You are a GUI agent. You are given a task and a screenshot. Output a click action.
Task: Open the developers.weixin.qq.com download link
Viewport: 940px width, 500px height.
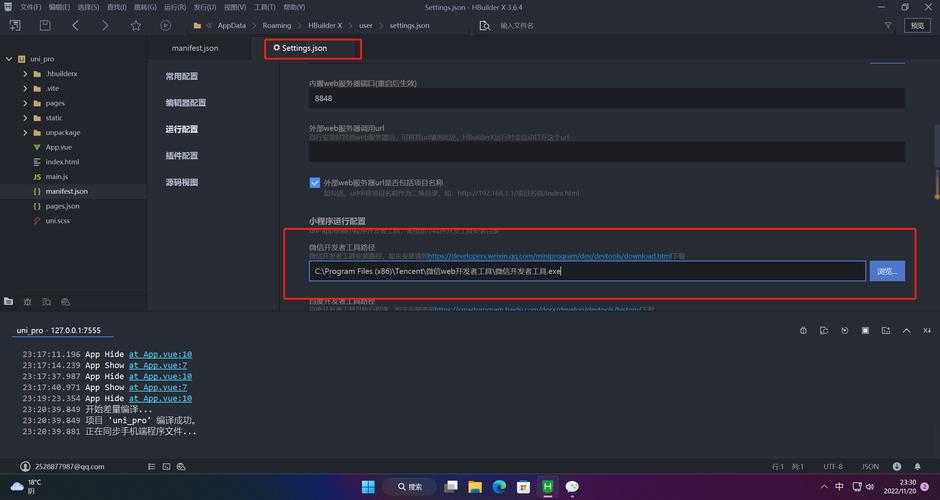[x=549, y=256]
